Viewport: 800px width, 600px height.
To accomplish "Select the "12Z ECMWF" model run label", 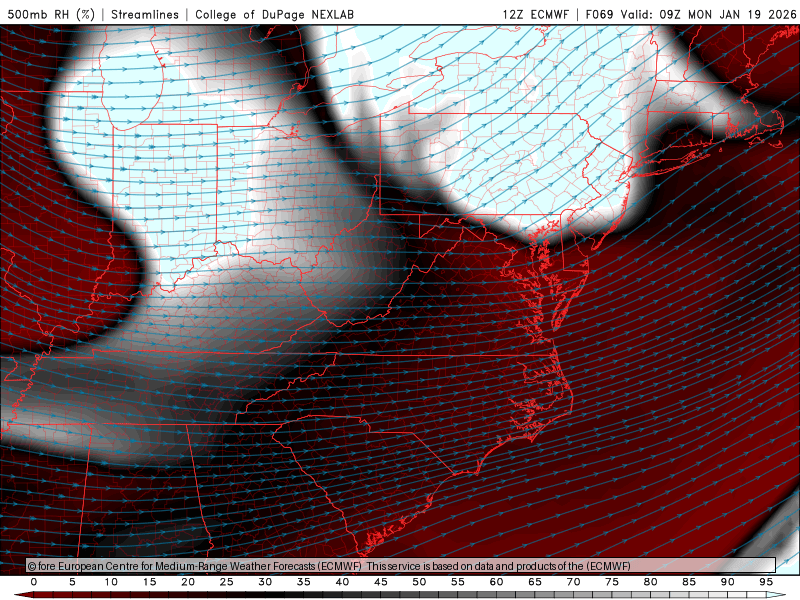I will click(x=535, y=14).
